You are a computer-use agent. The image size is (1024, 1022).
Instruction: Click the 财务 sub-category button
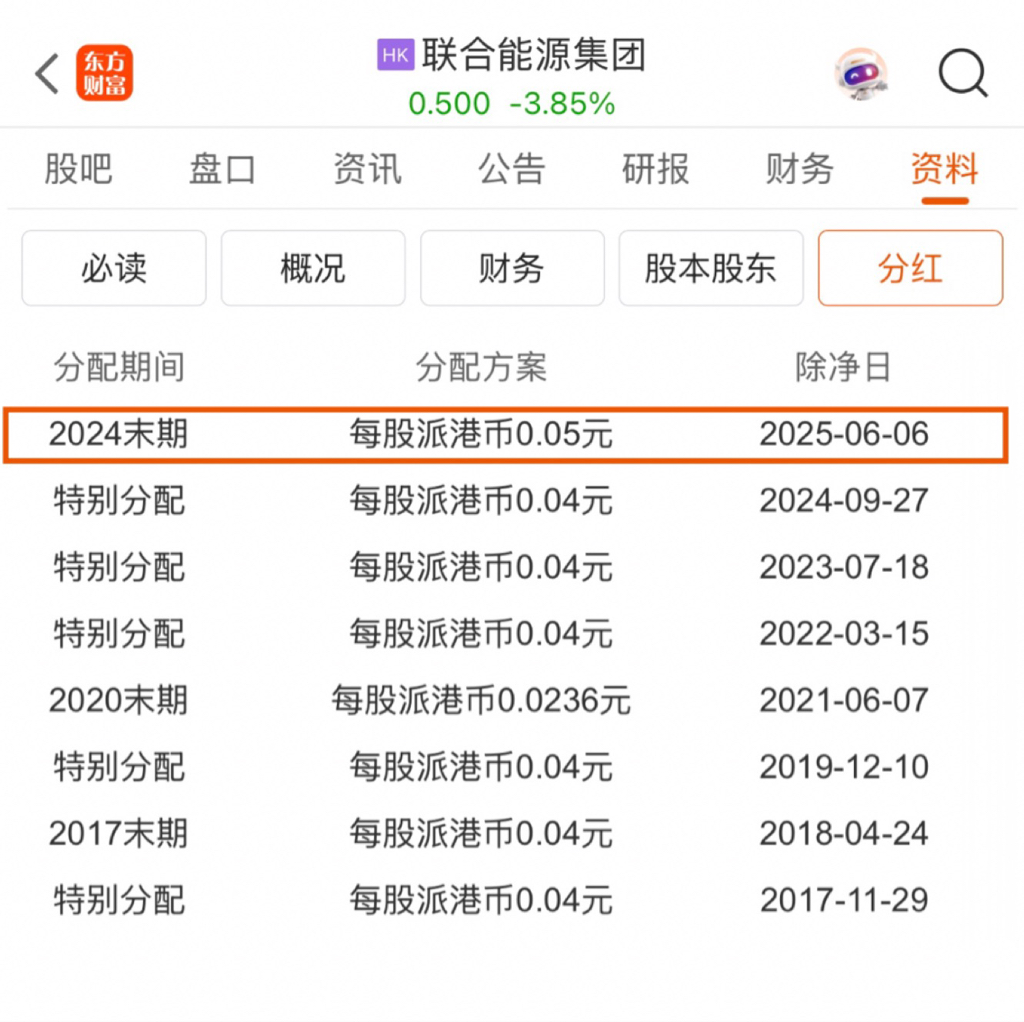pos(512,268)
